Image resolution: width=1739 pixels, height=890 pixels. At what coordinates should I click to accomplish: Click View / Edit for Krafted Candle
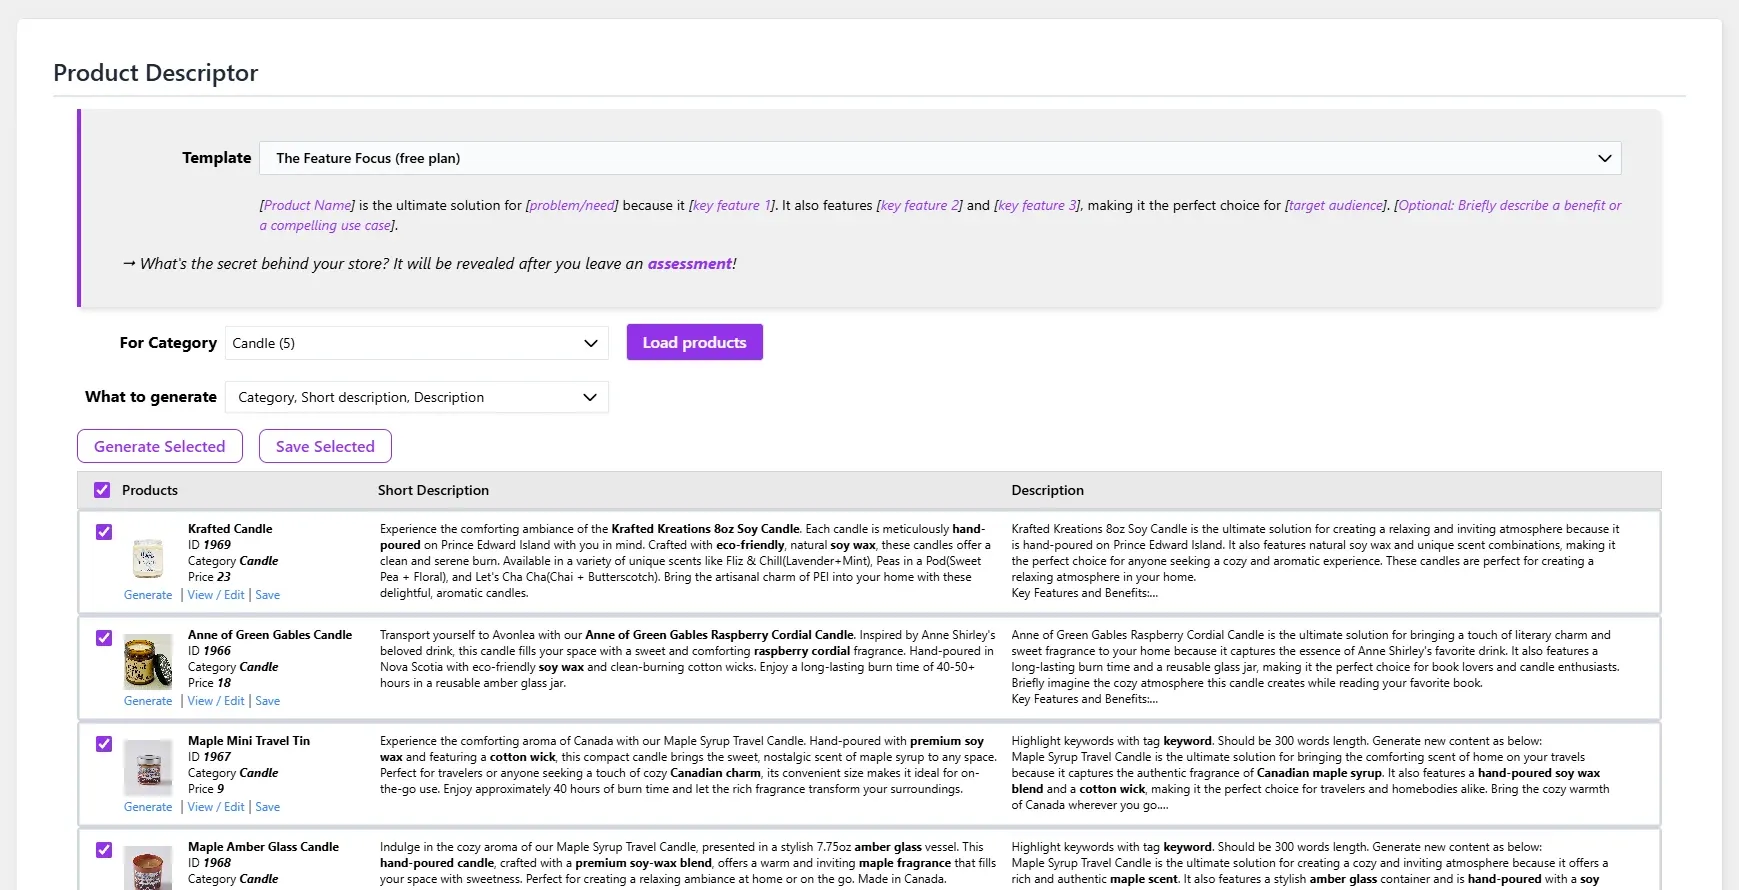point(216,595)
